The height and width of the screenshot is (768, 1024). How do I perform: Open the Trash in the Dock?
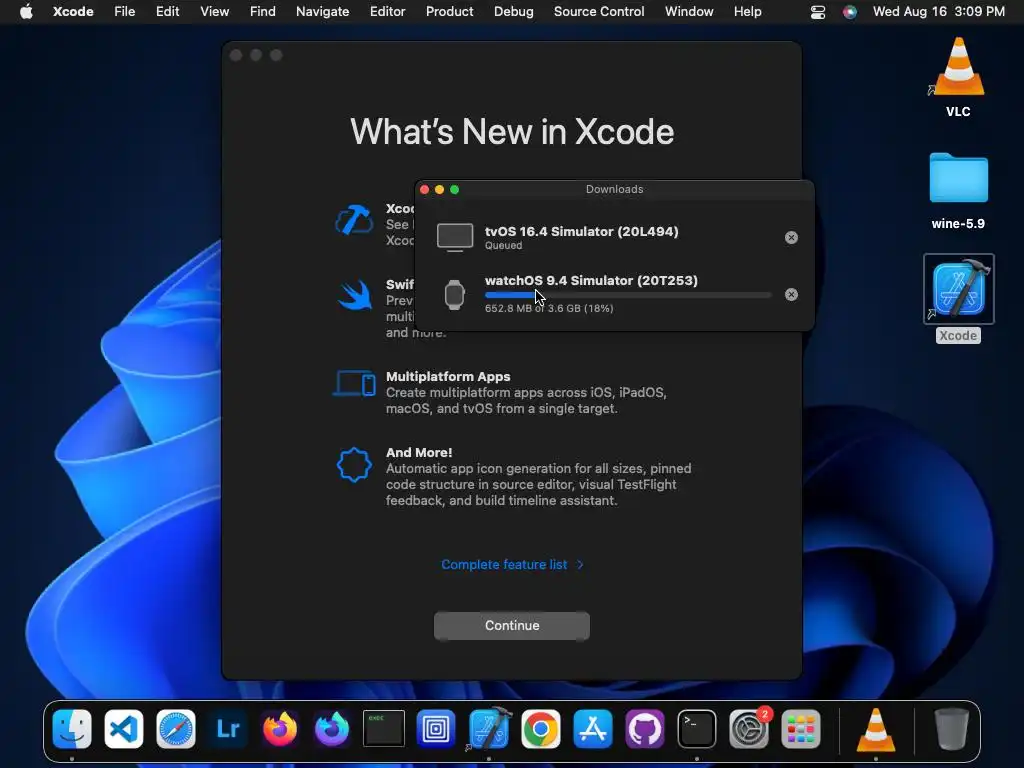pos(952,728)
